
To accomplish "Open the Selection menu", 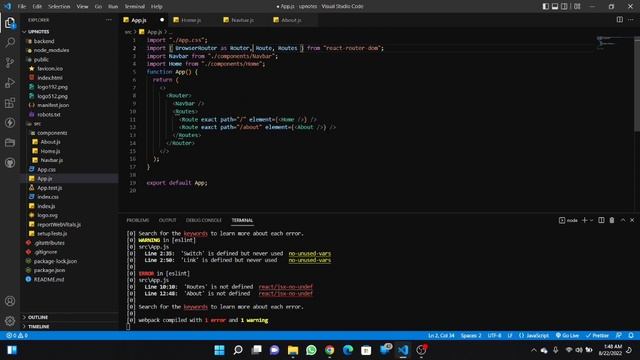I will coord(59,6).
